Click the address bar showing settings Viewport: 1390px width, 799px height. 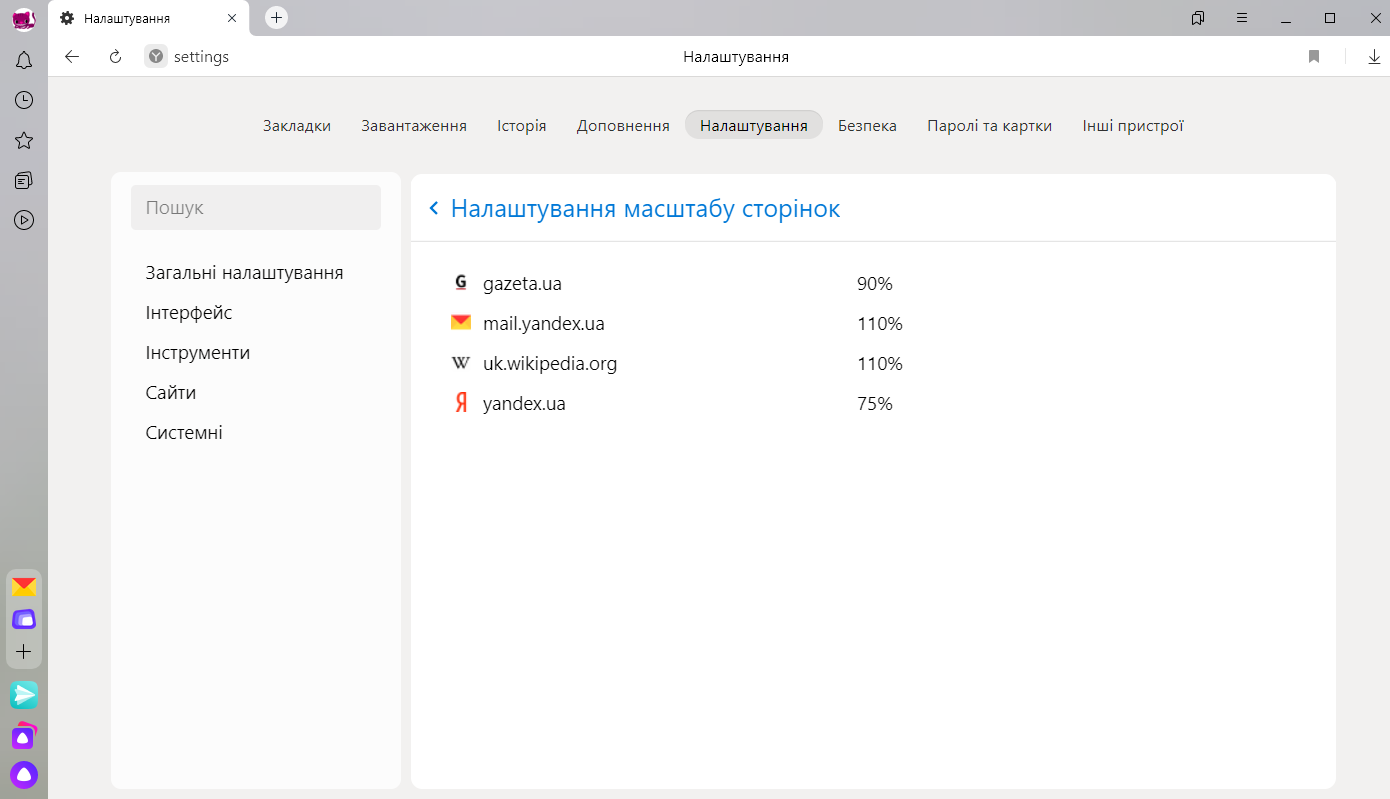point(201,57)
